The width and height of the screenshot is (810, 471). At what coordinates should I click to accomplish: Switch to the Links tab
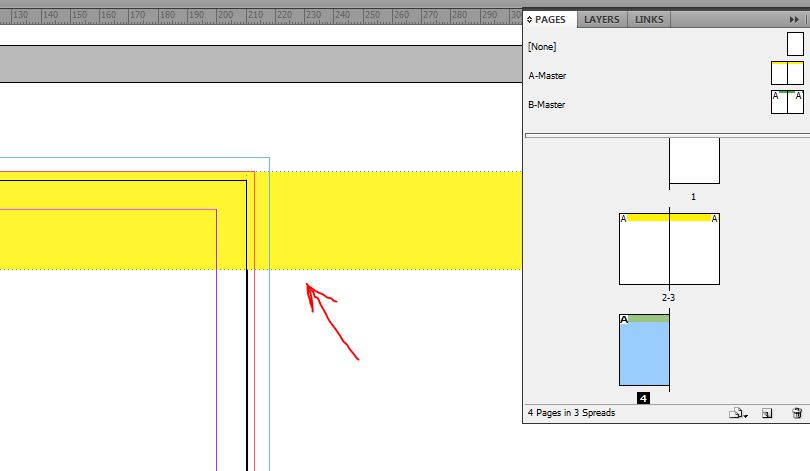coord(649,20)
